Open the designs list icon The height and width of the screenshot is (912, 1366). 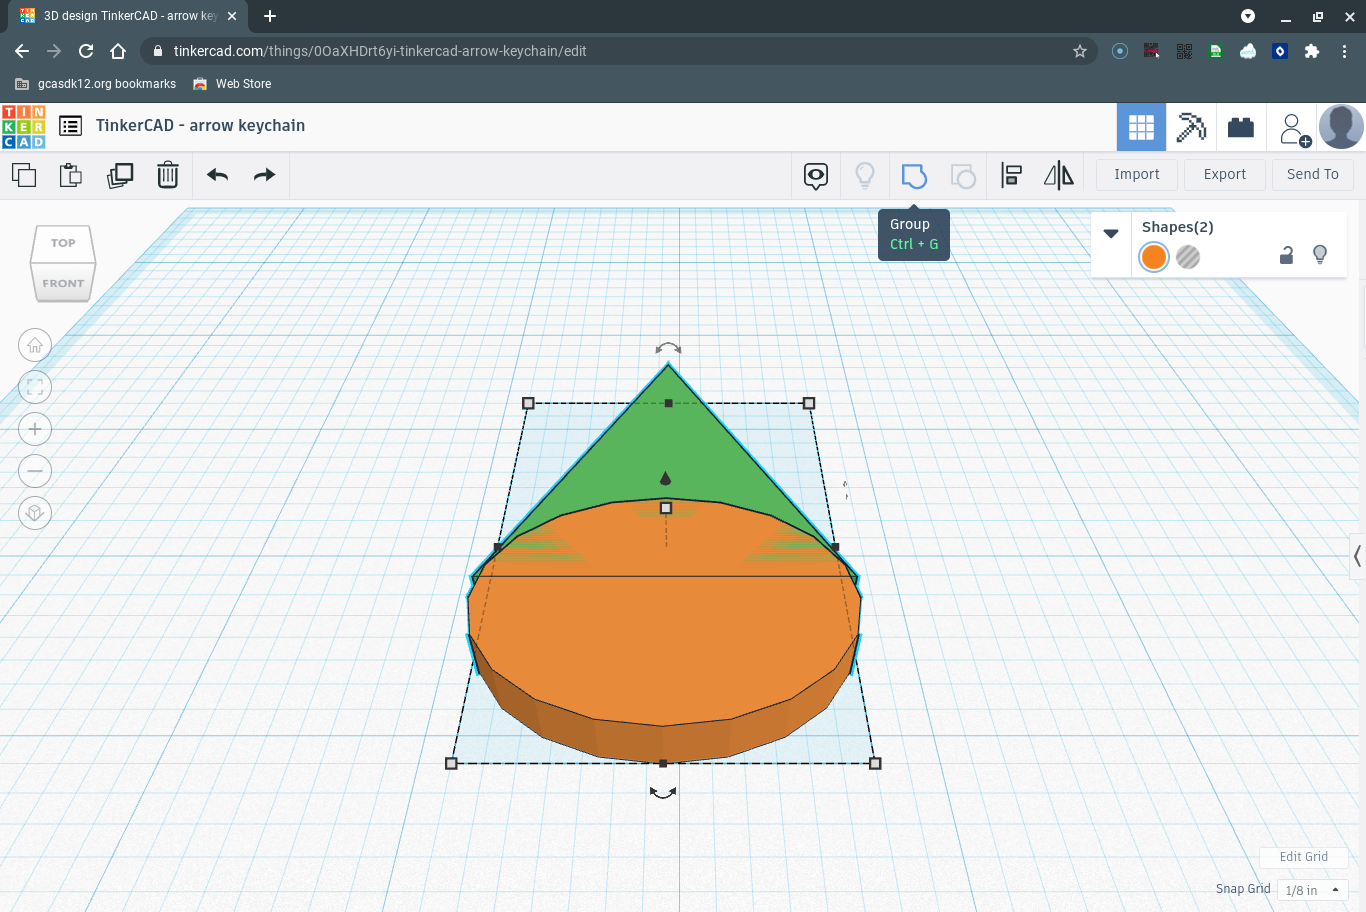point(70,126)
